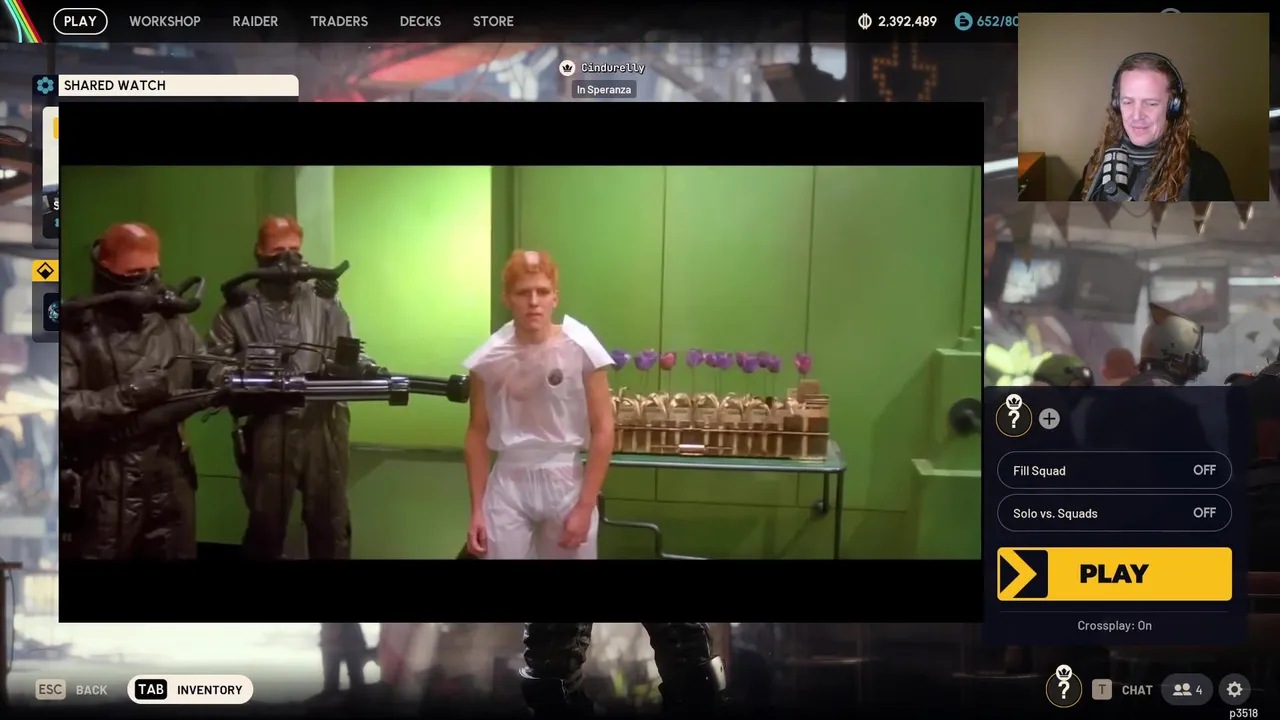Add a squad member with plus icon

(1049, 419)
